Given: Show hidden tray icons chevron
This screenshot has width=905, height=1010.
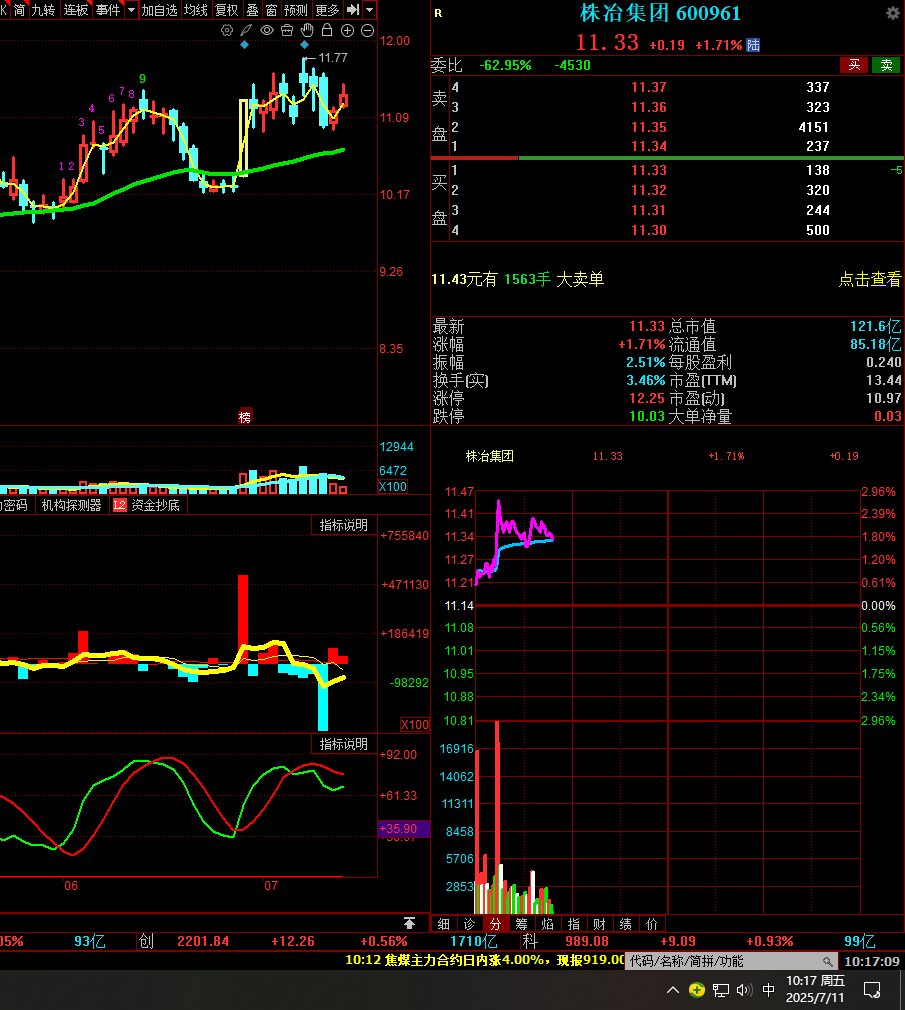Looking at the screenshot, I should point(672,990).
